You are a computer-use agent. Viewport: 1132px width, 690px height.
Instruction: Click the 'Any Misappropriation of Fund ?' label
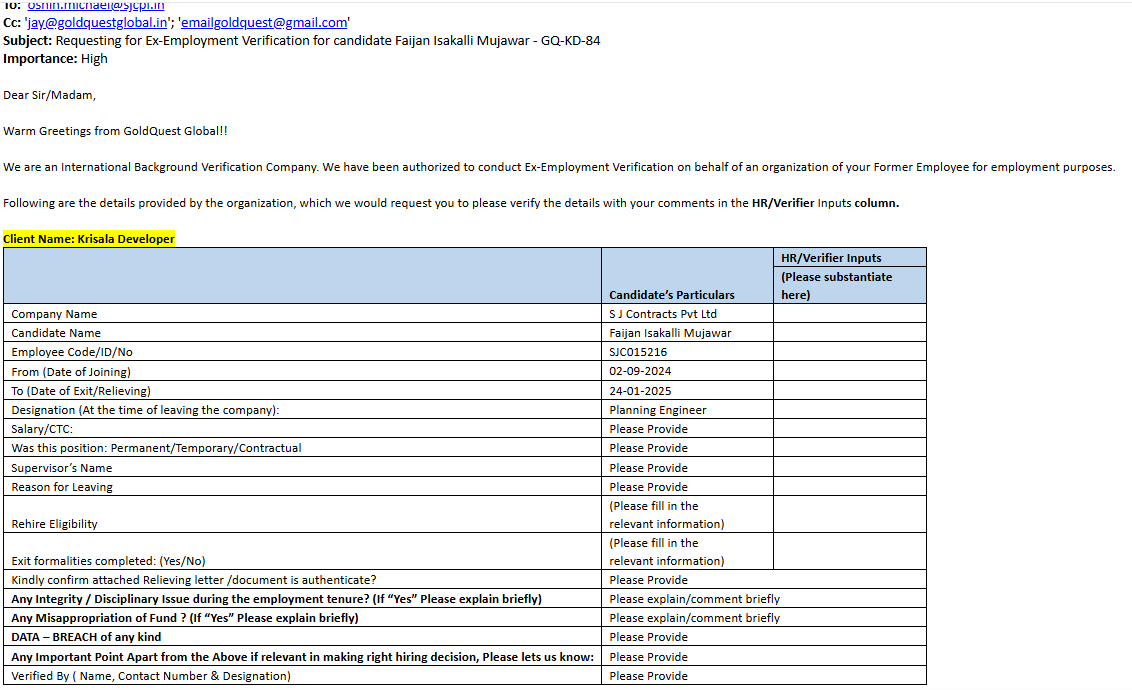(x=185, y=618)
